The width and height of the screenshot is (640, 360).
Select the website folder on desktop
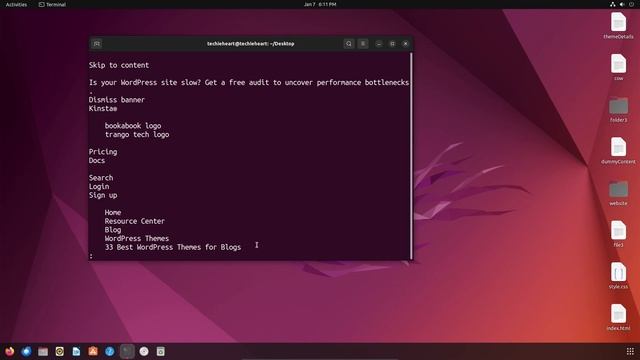(x=618, y=193)
